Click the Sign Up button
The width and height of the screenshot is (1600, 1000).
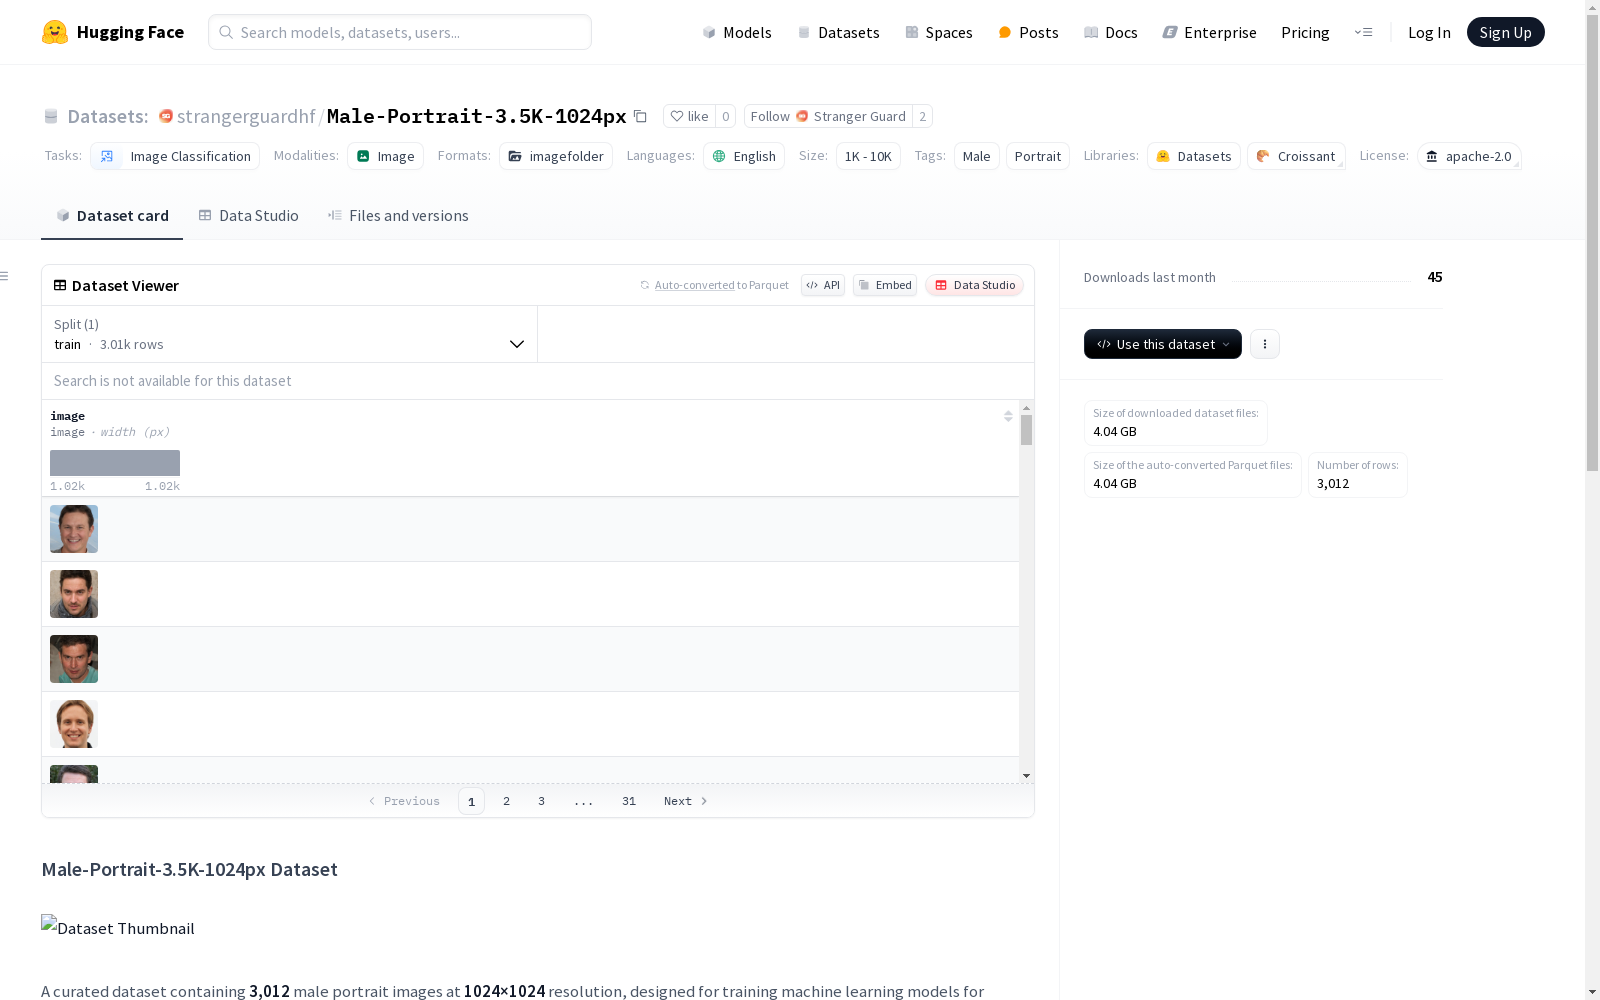1505,32
